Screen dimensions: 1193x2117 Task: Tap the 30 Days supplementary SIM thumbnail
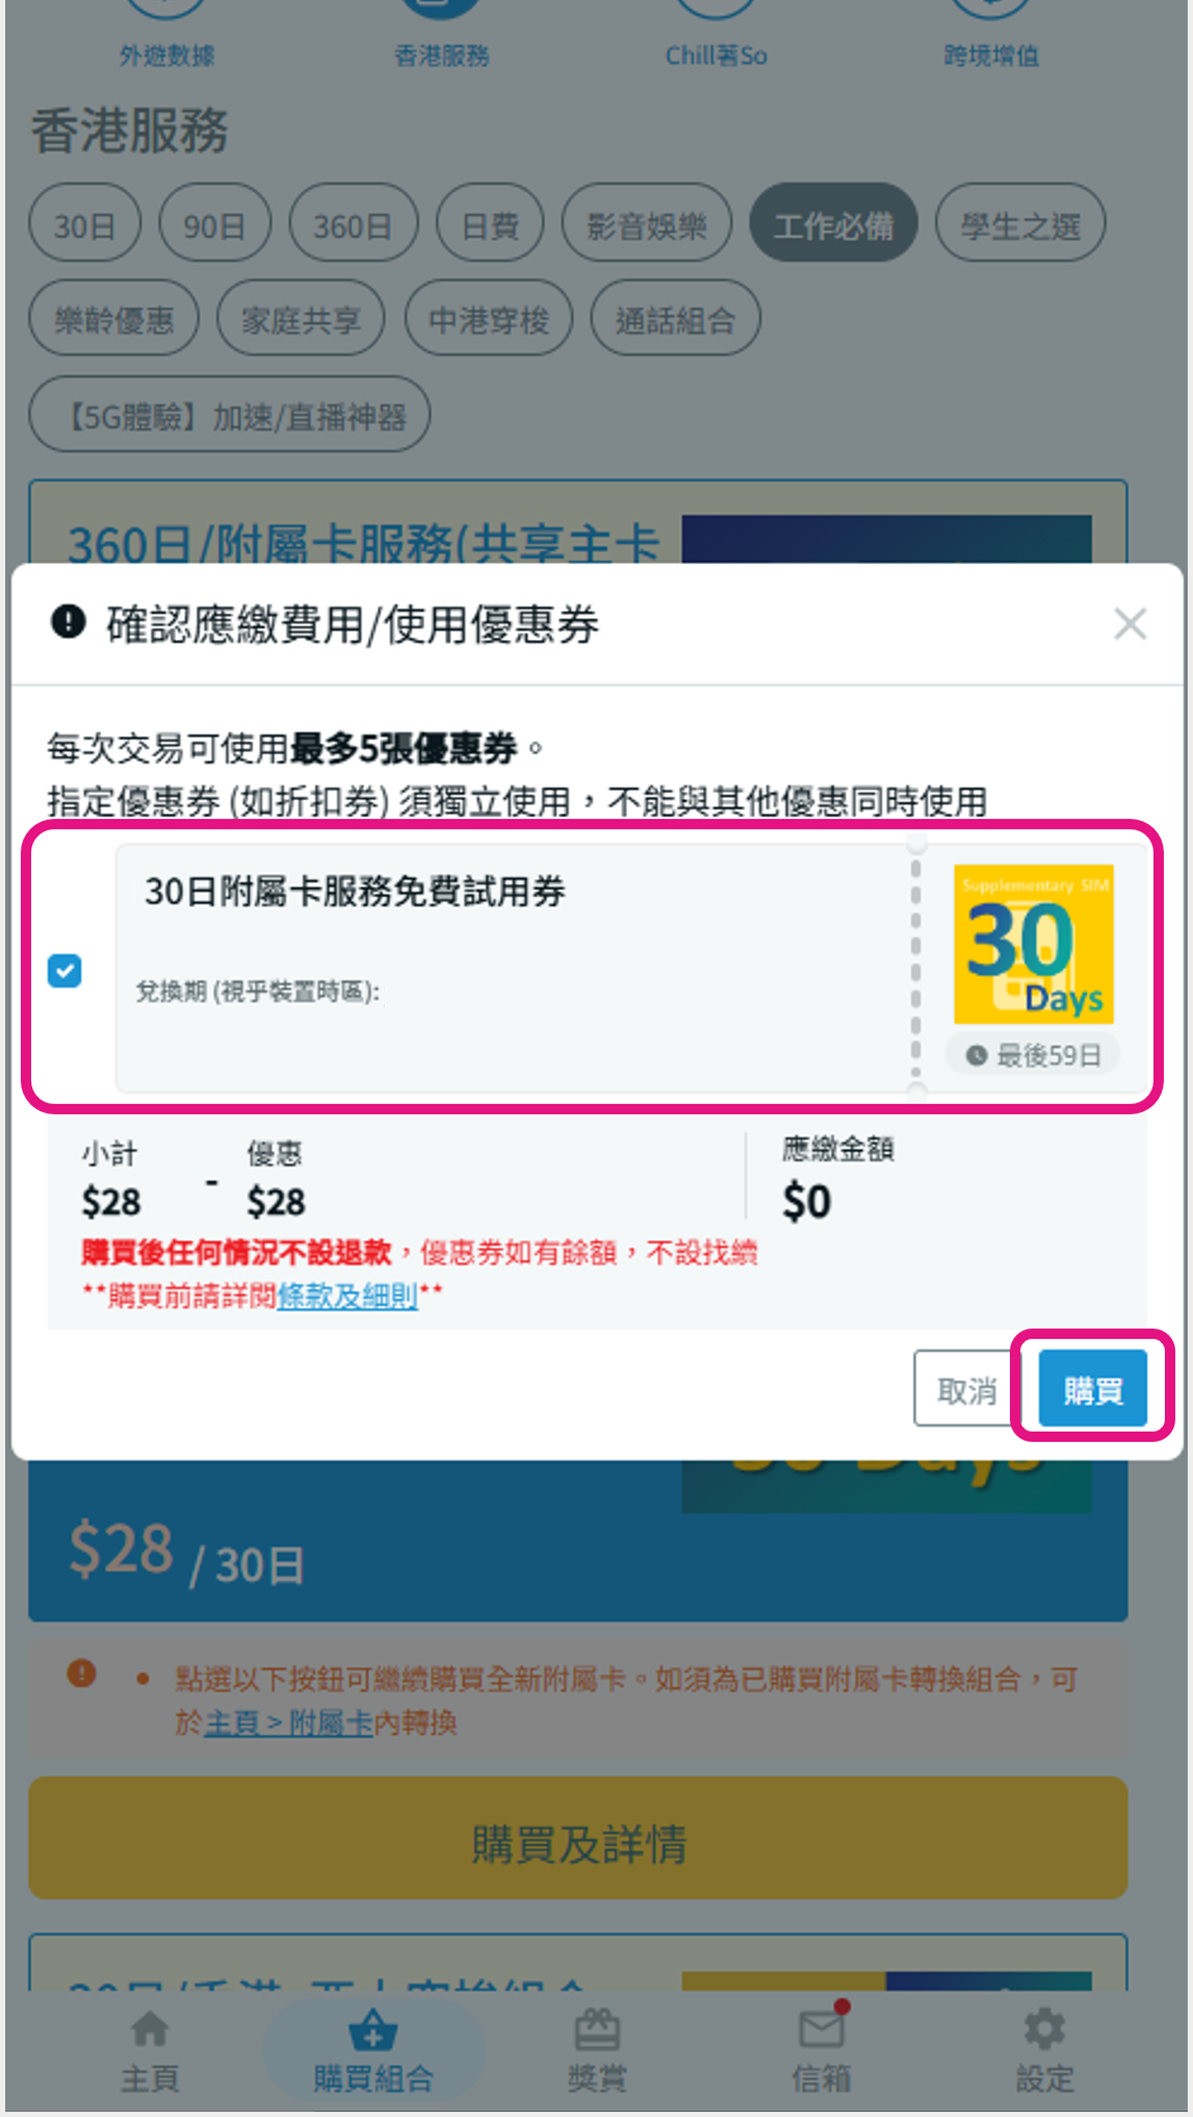[1033, 944]
